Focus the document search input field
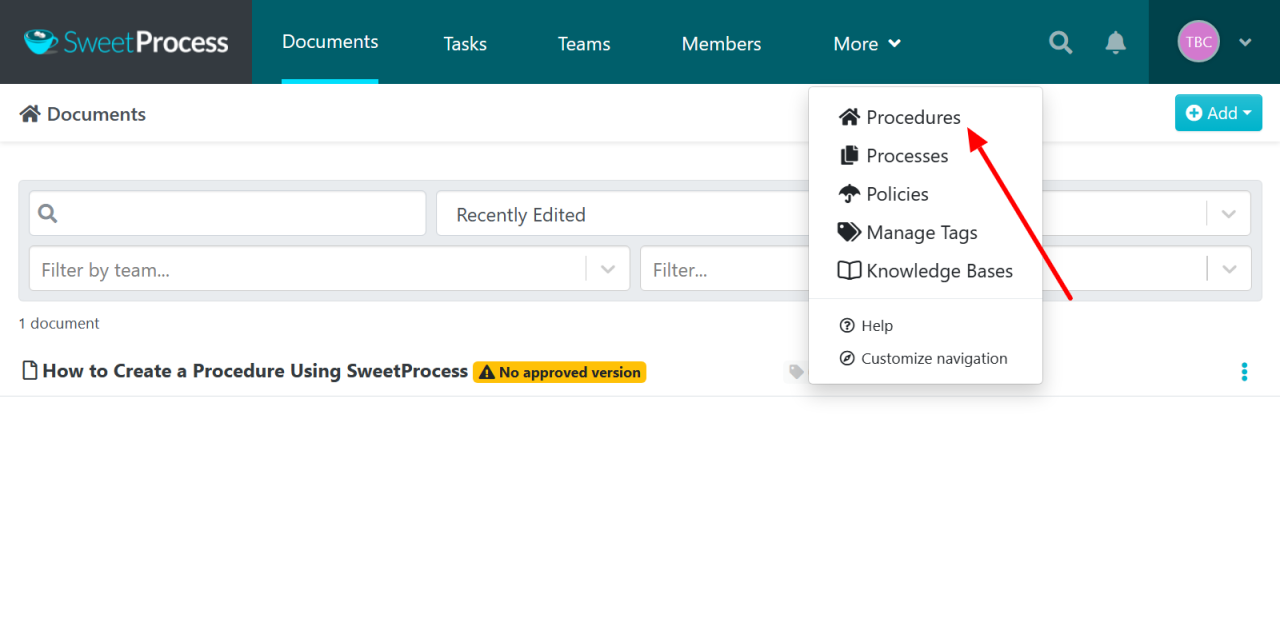Image resolution: width=1280 pixels, height=630 pixels. [x=228, y=214]
